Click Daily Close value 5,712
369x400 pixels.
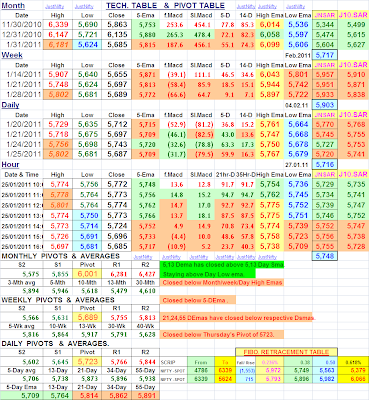tap(117, 124)
